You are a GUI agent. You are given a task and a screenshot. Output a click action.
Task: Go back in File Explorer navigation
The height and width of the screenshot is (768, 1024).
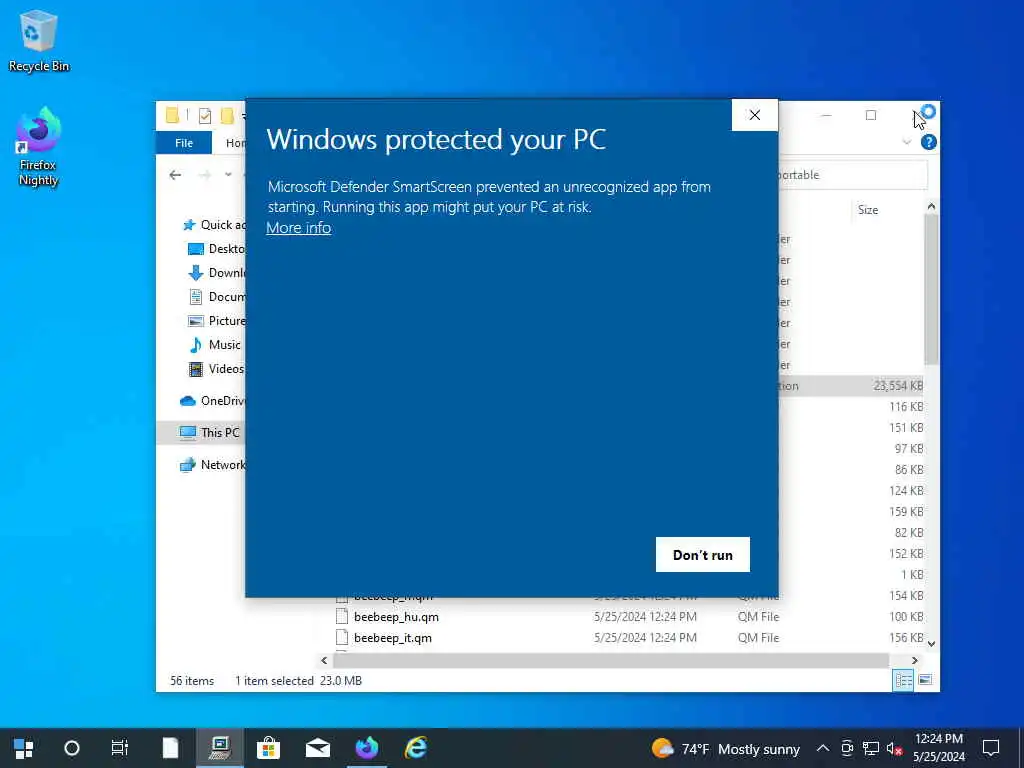(175, 175)
